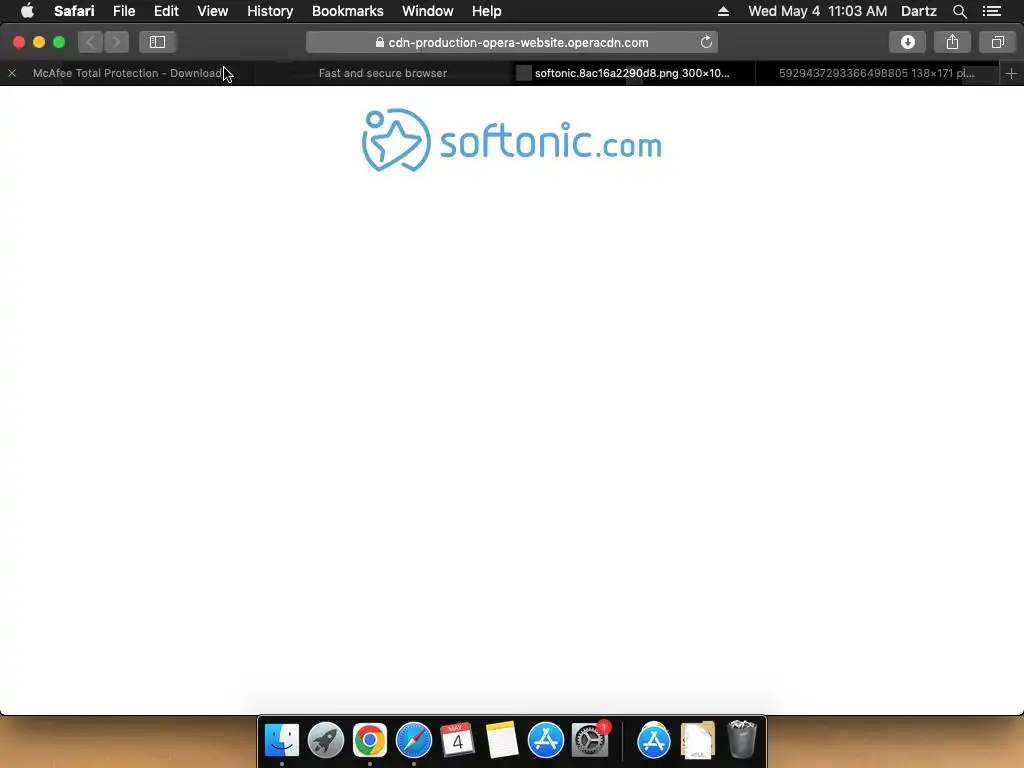Click the lock icon in address bar
1024x768 pixels.
[x=379, y=42]
